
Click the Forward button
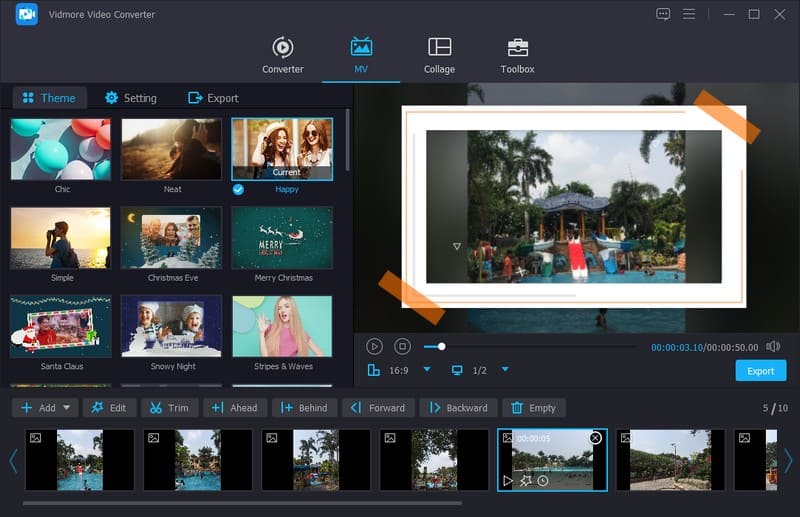pyautogui.click(x=378, y=408)
